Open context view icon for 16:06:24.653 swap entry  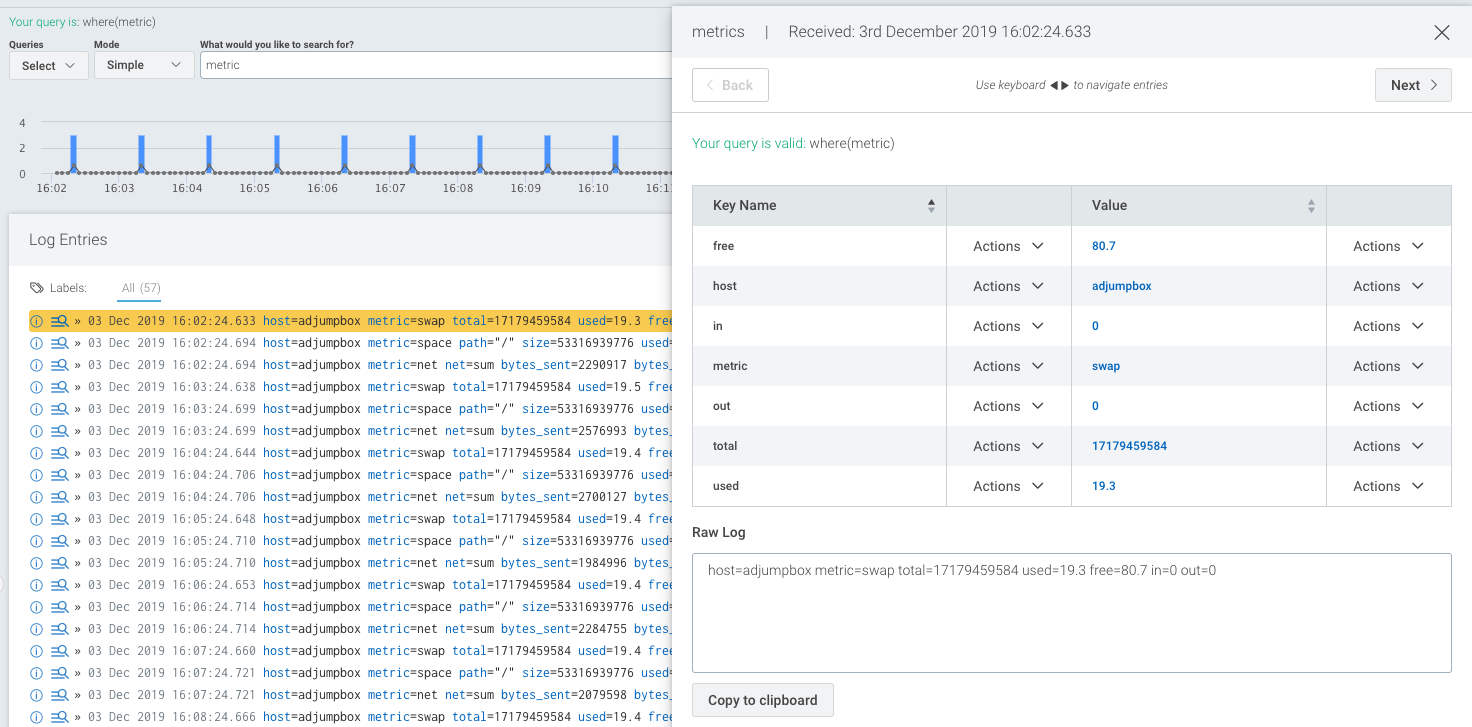coord(59,585)
